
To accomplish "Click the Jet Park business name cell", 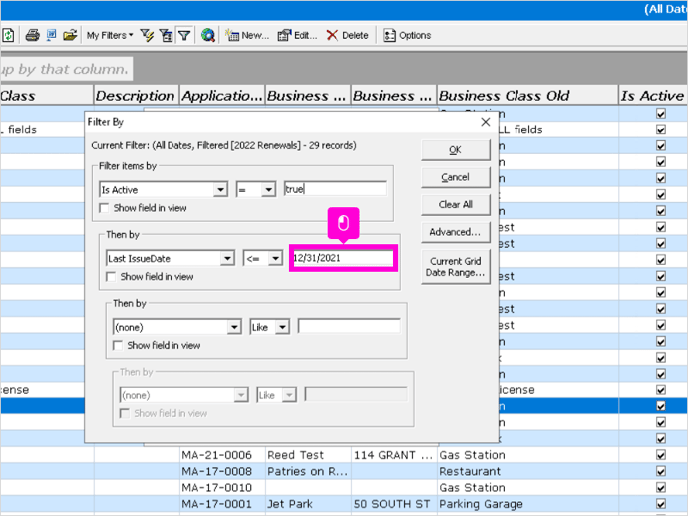I will tap(308, 504).
